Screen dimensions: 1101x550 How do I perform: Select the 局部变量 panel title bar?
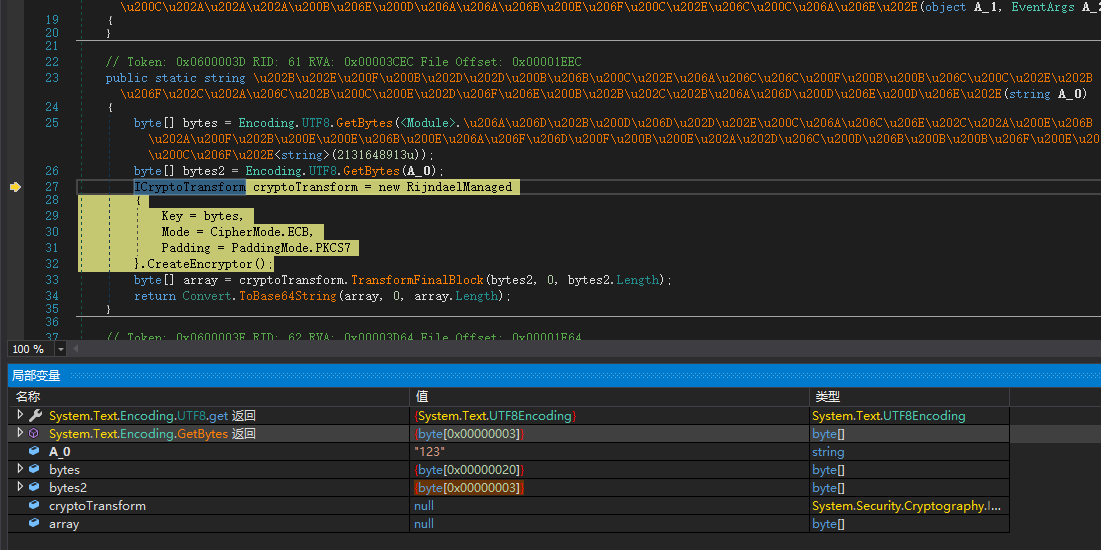coord(36,376)
